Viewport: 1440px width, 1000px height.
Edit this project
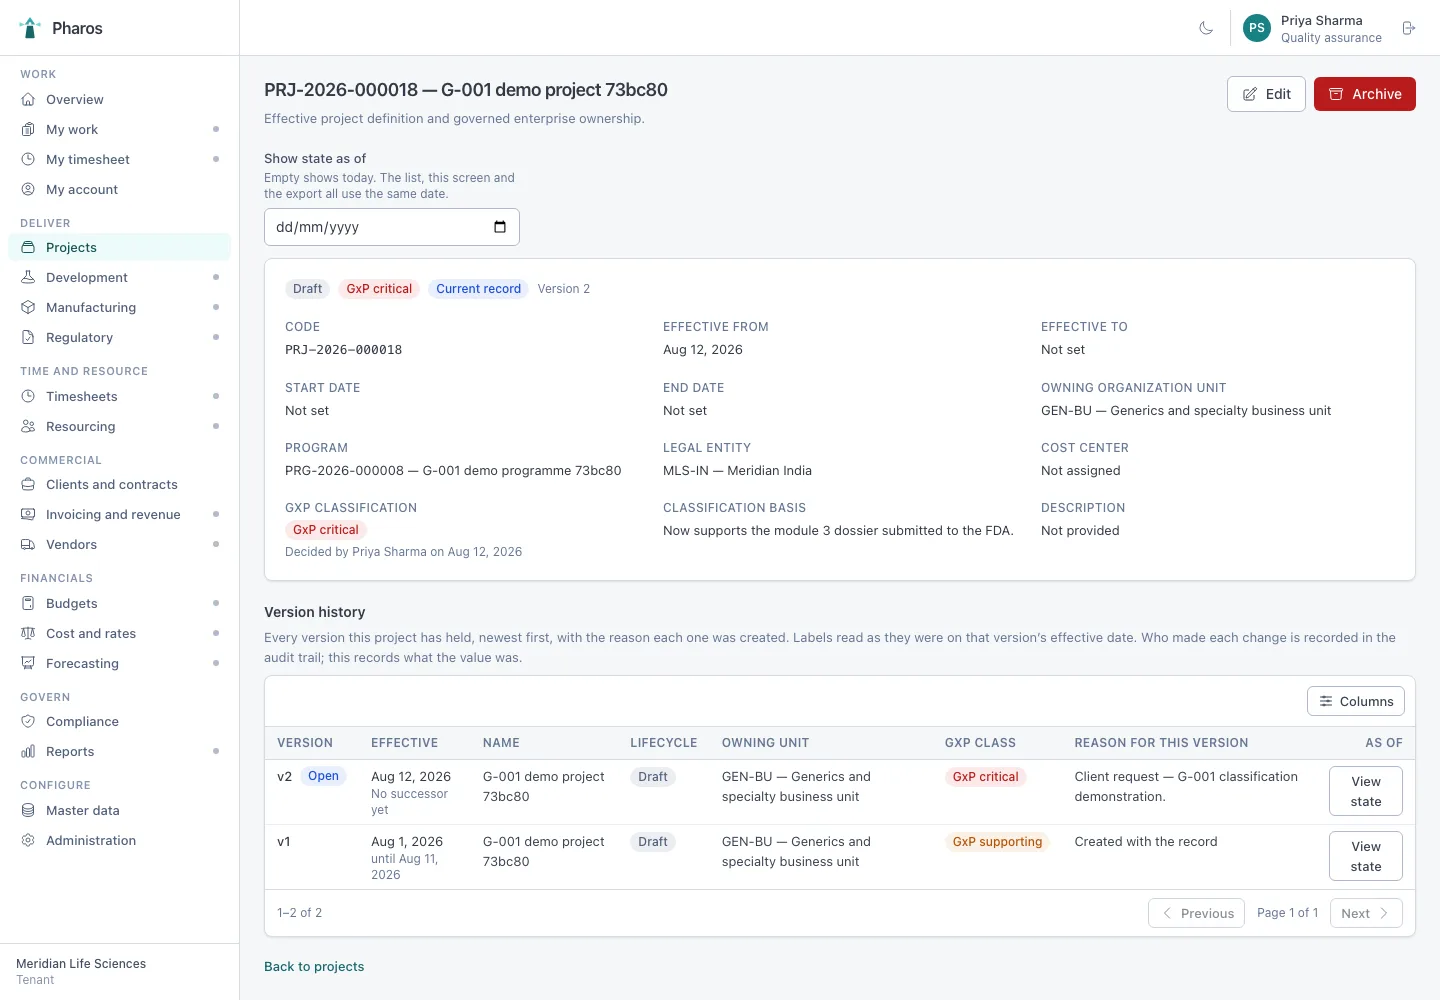point(1266,94)
